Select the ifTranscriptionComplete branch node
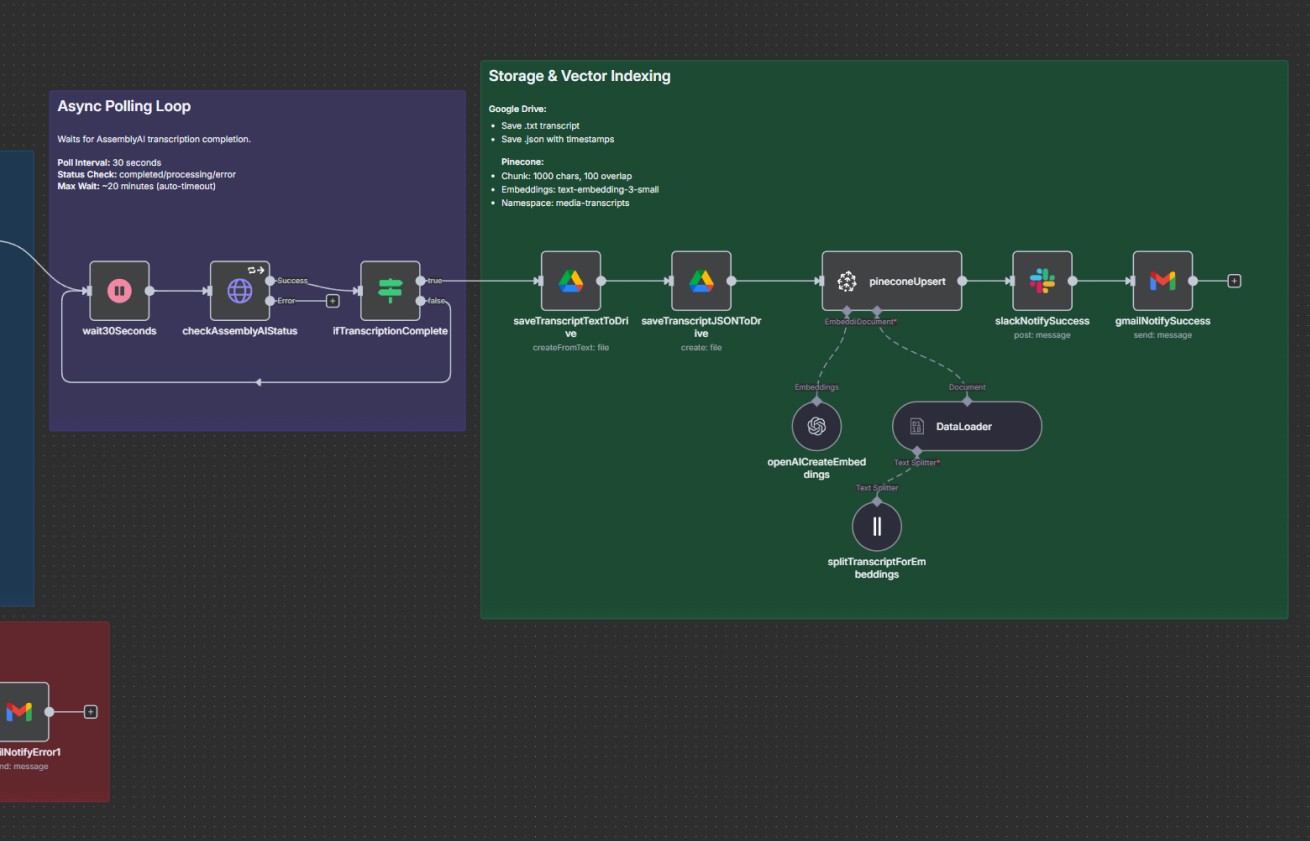Image resolution: width=1310 pixels, height=841 pixels. point(390,291)
